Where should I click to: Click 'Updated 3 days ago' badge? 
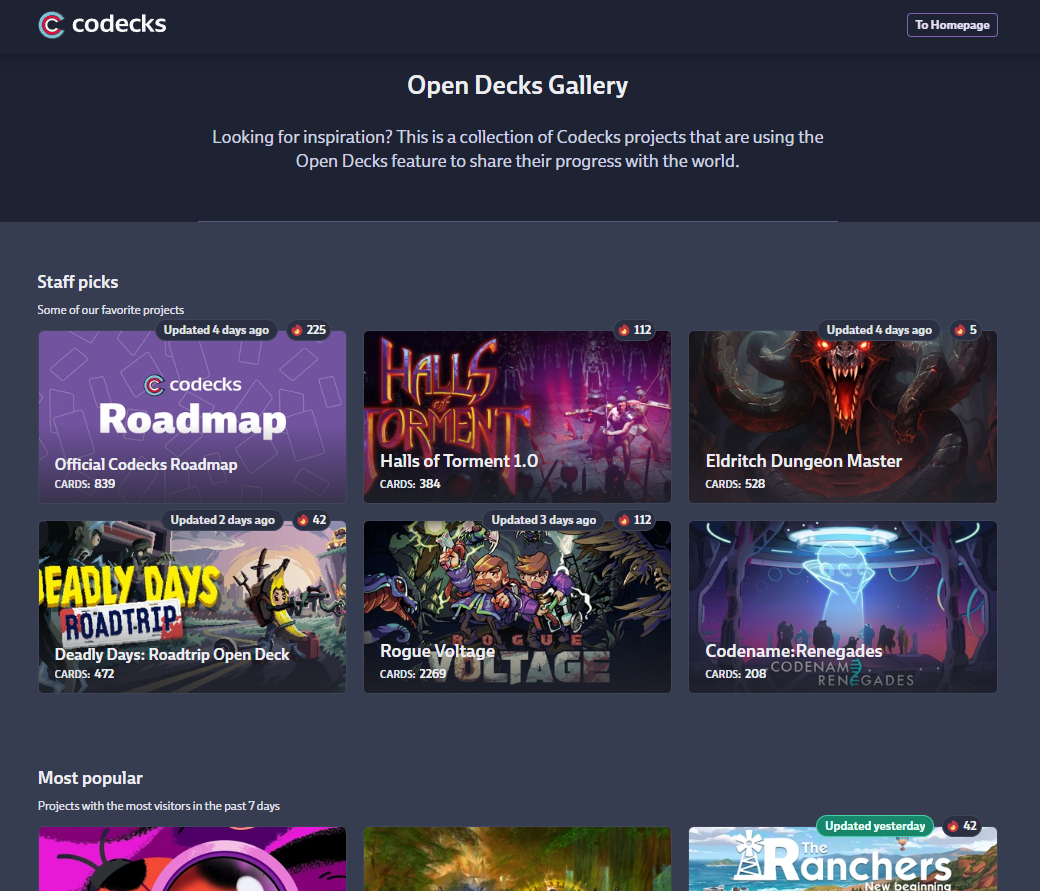[543, 519]
